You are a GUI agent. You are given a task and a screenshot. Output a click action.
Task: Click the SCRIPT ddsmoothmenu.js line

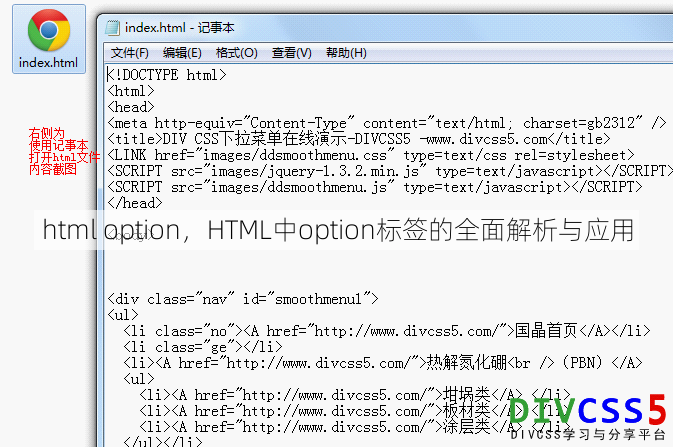point(374,187)
